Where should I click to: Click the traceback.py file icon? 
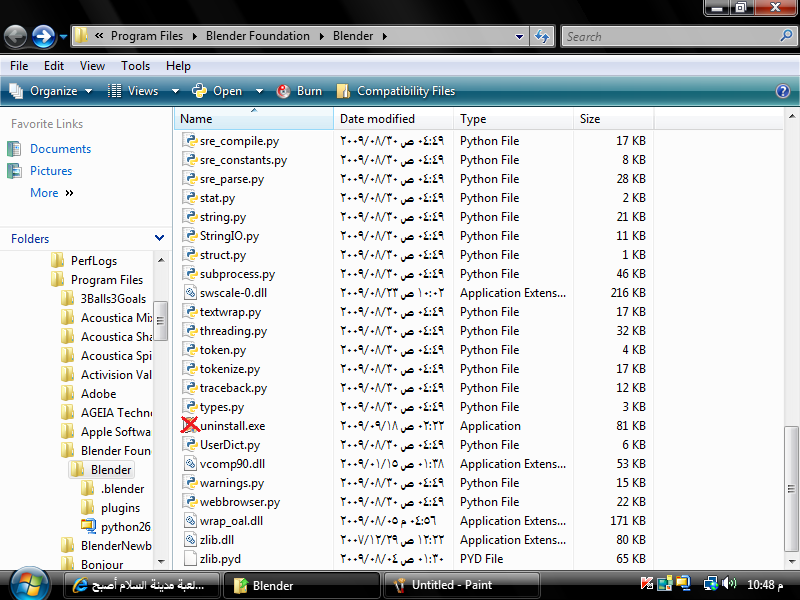(x=190, y=388)
